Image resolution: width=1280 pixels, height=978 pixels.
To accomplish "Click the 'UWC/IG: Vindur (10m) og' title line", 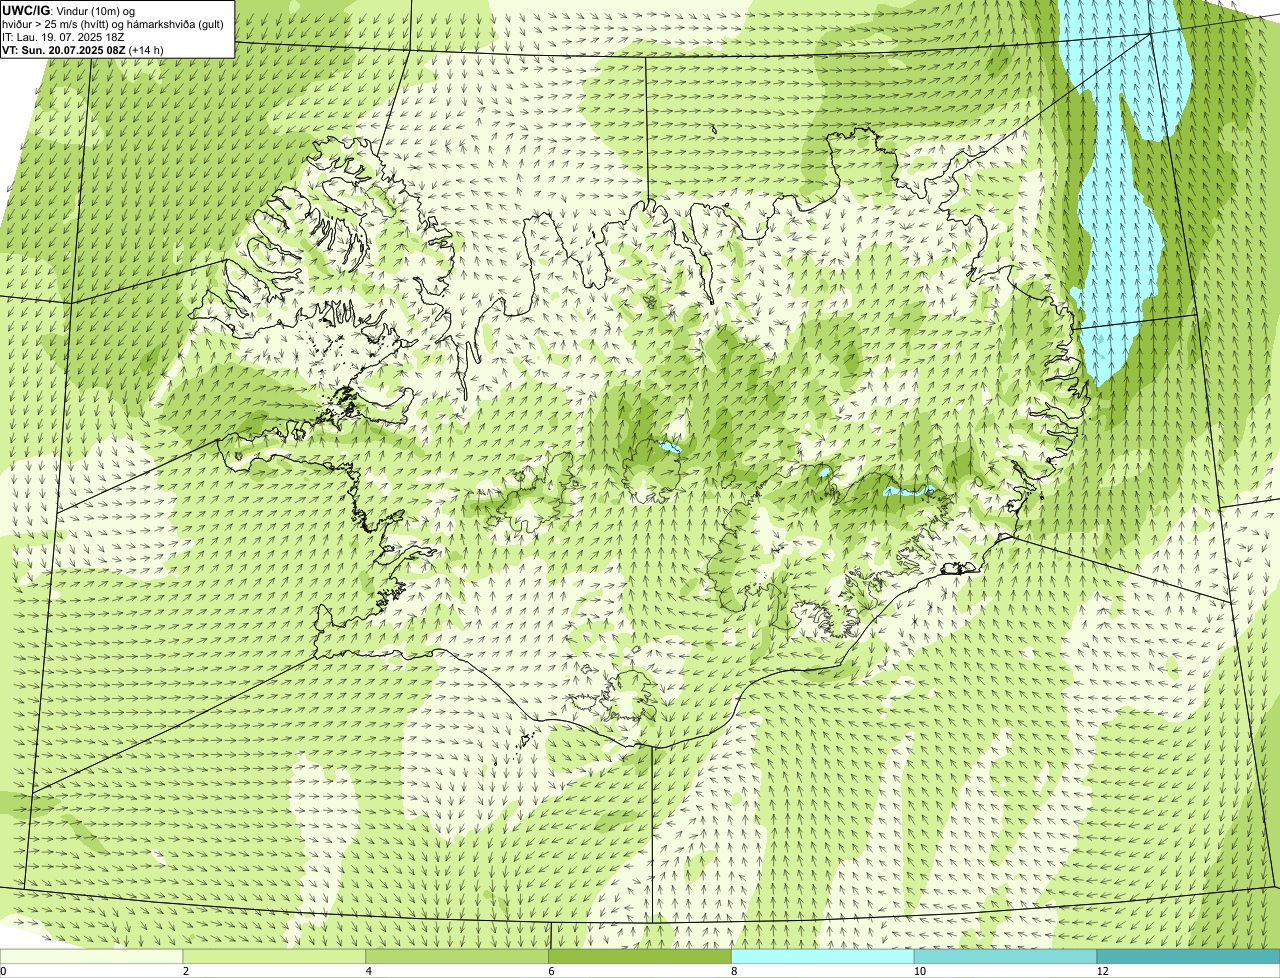I will (x=69, y=10).
